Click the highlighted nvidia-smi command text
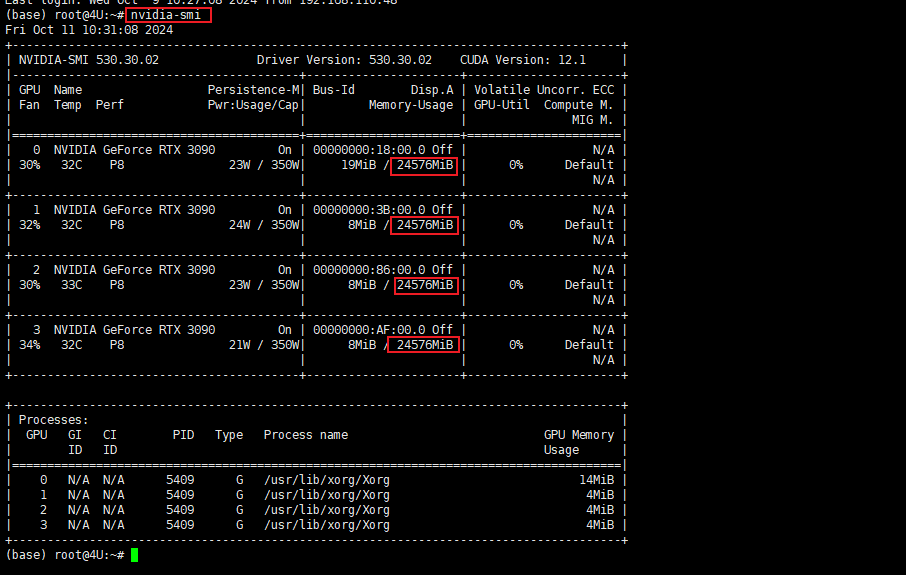906x575 pixels. [168, 15]
